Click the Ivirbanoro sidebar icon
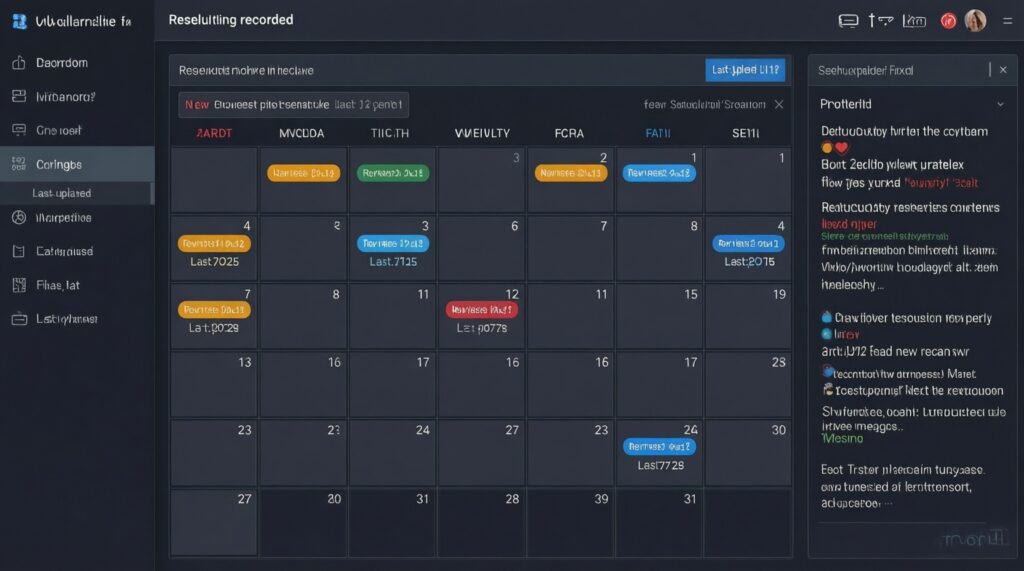The image size is (1024, 571). [x=18, y=97]
